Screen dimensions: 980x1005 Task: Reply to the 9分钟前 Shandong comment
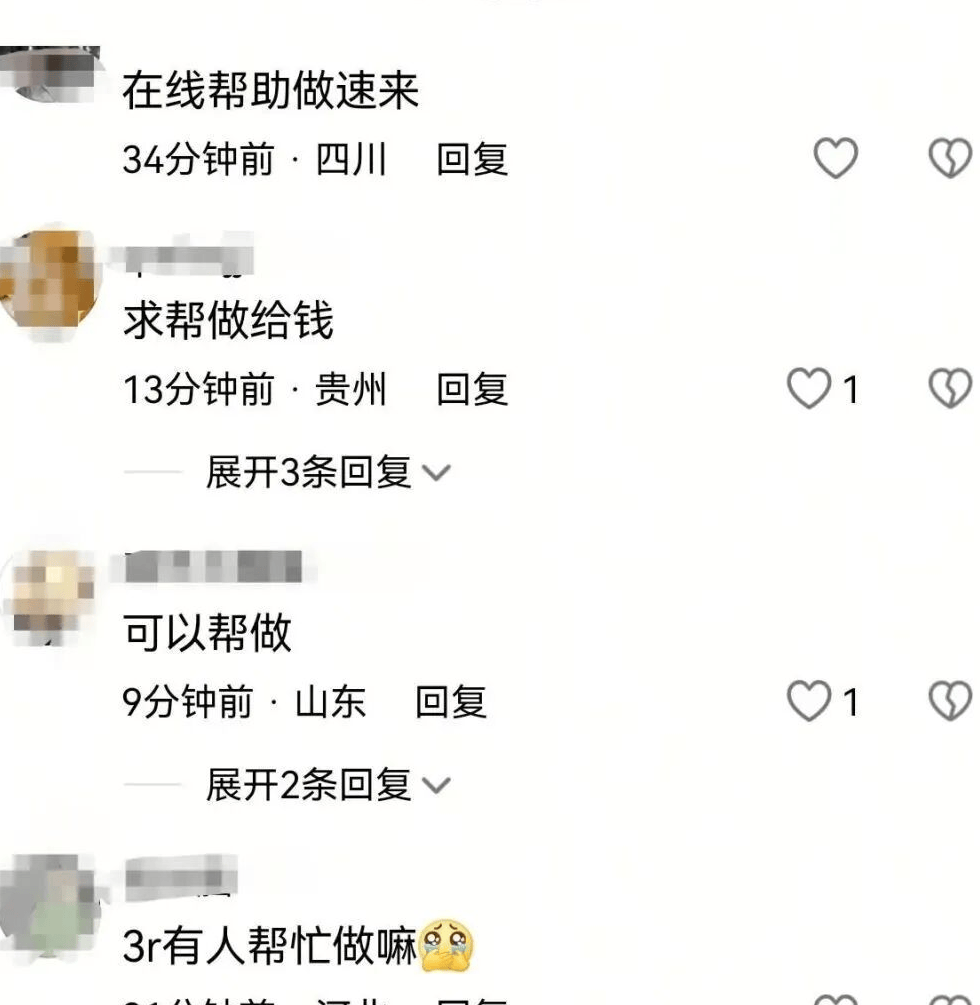coord(451,701)
